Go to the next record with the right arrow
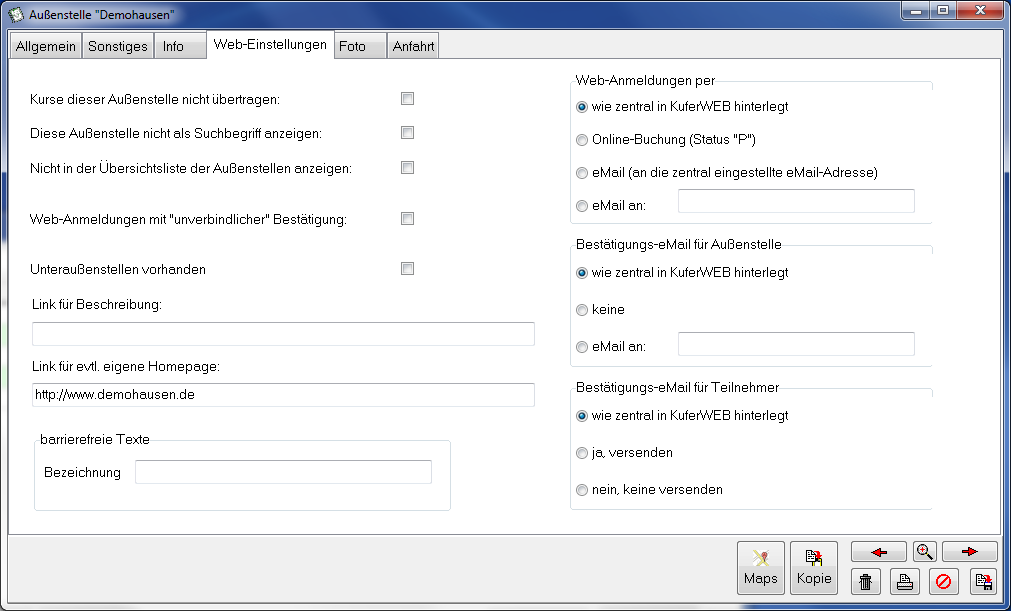Viewport: 1011px width, 611px height. coord(970,552)
